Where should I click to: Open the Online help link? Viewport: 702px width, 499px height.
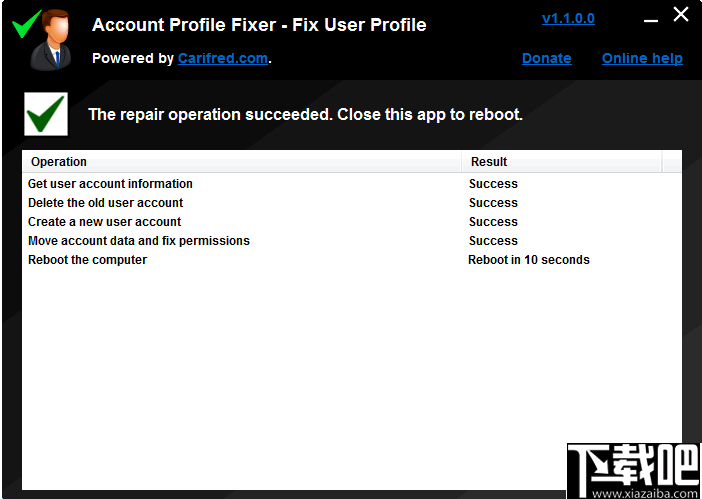(x=642, y=58)
